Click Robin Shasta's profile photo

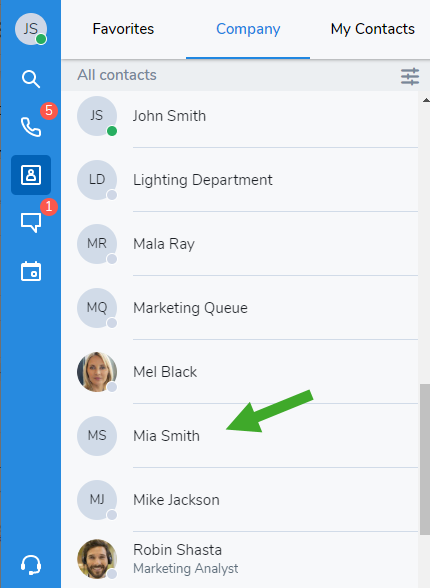click(97, 559)
